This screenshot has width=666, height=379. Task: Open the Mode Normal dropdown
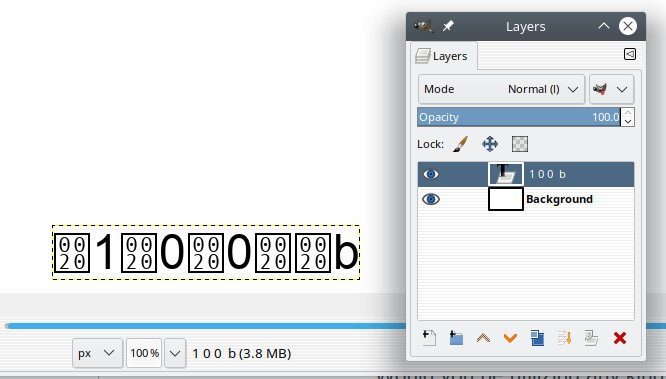coord(501,89)
